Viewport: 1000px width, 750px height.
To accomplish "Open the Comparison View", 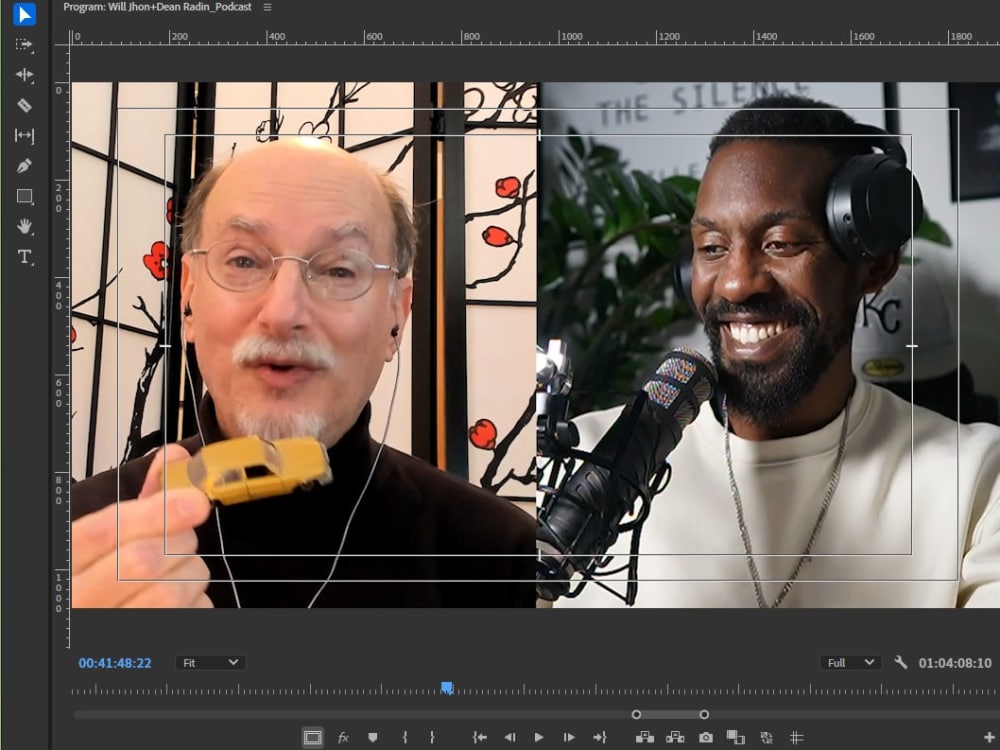I will tap(735, 738).
